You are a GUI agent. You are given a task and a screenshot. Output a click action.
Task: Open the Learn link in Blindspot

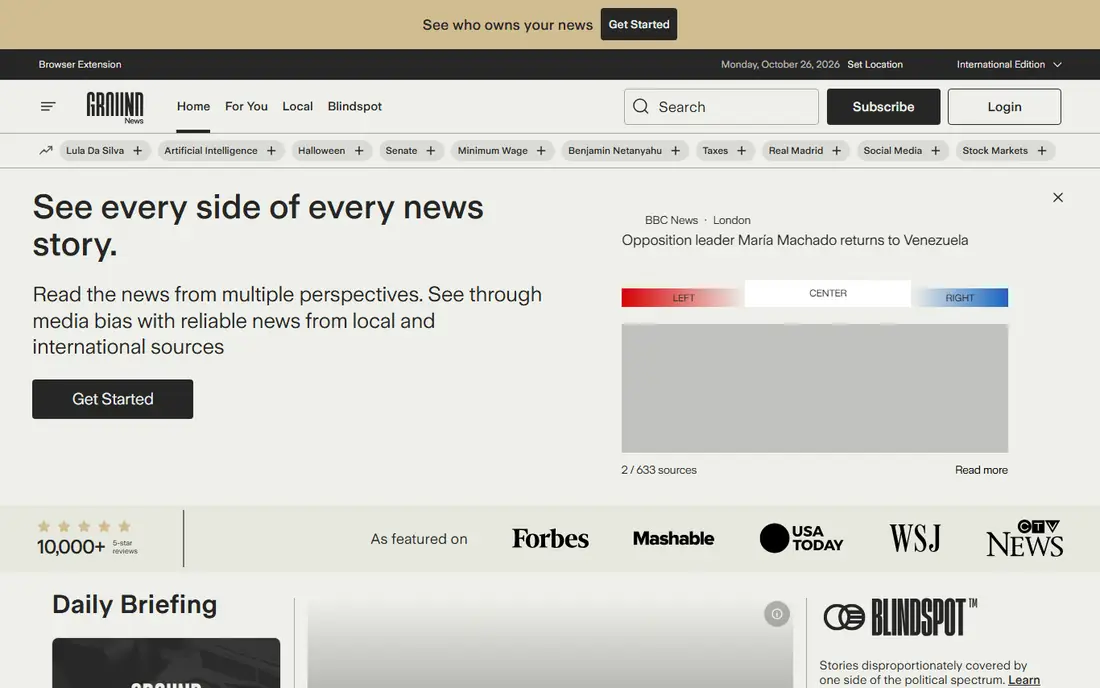pos(1024,680)
